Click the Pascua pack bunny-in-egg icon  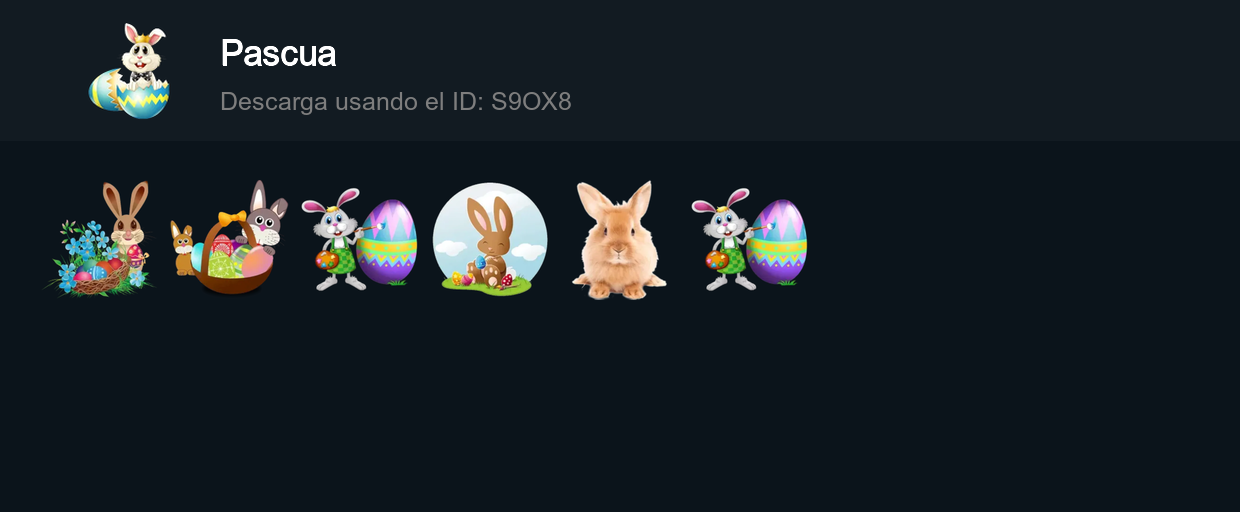coord(130,70)
